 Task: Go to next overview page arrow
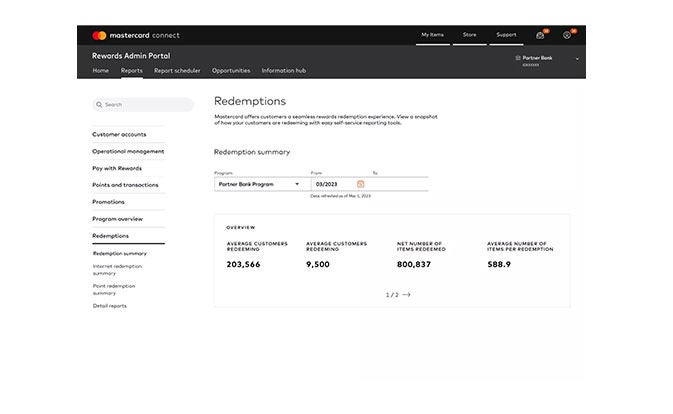point(407,295)
